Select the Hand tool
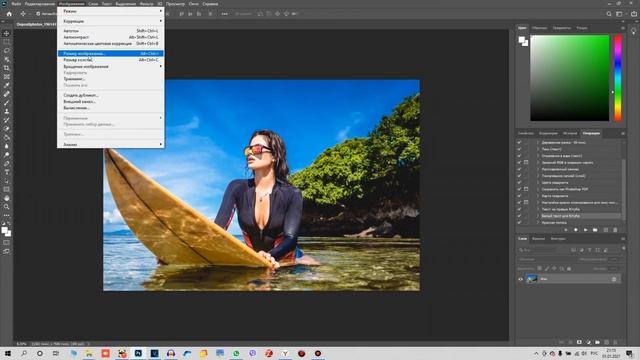 point(7,198)
